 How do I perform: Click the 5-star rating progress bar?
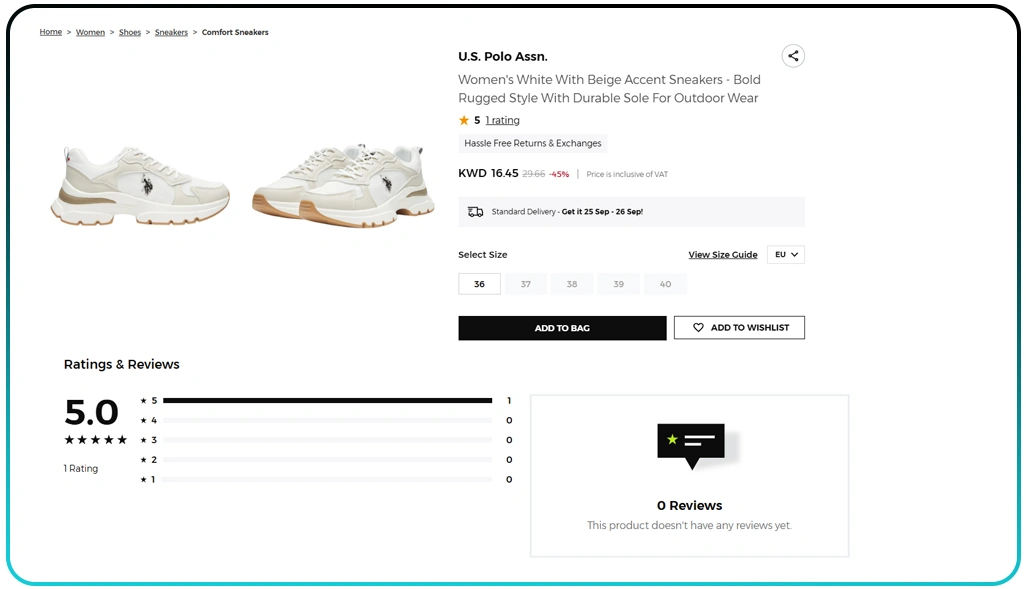(330, 400)
